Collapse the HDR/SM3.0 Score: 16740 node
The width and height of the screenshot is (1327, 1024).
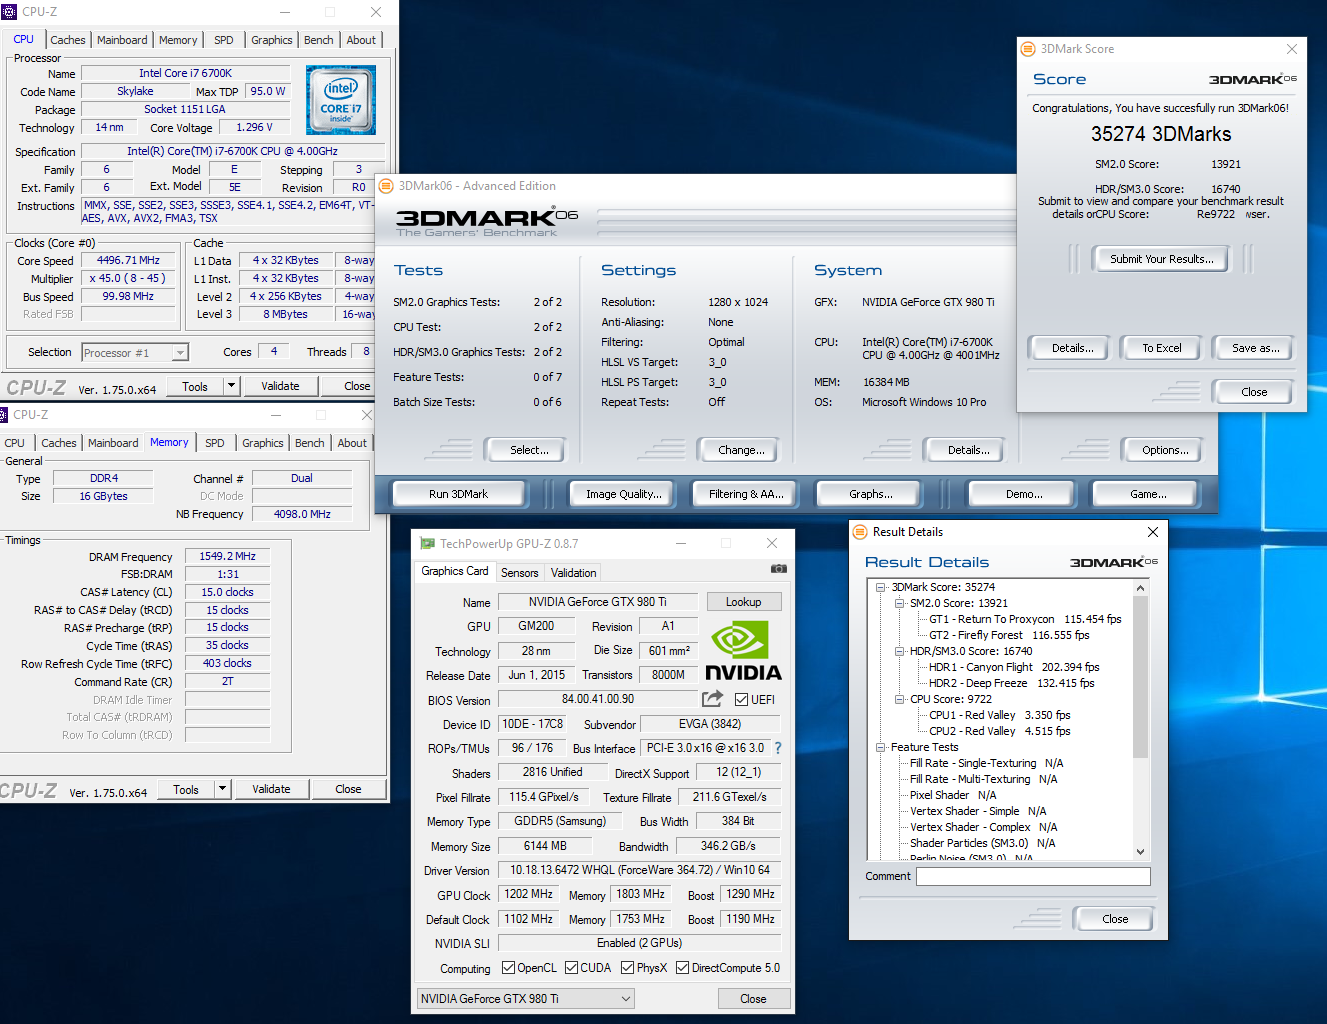[x=900, y=651]
